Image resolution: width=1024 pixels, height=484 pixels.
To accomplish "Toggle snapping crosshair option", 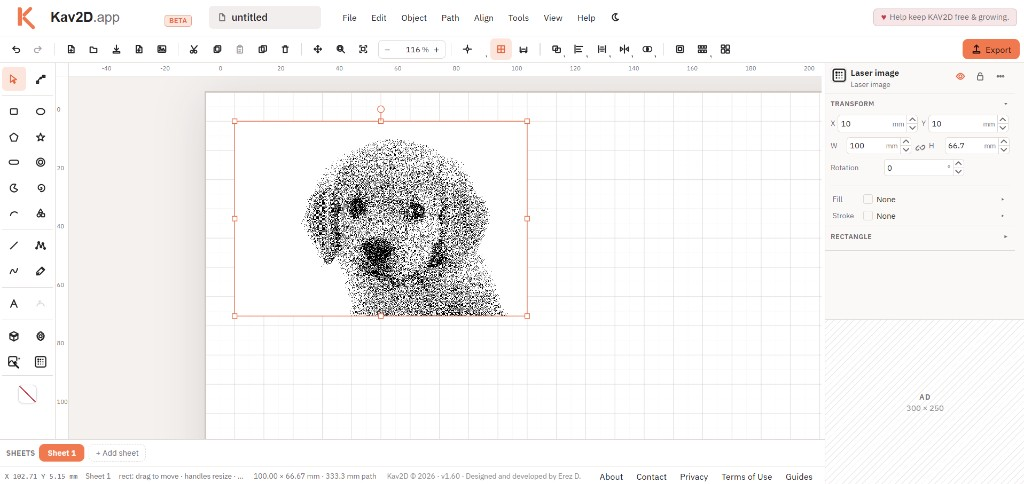I will click(467, 50).
